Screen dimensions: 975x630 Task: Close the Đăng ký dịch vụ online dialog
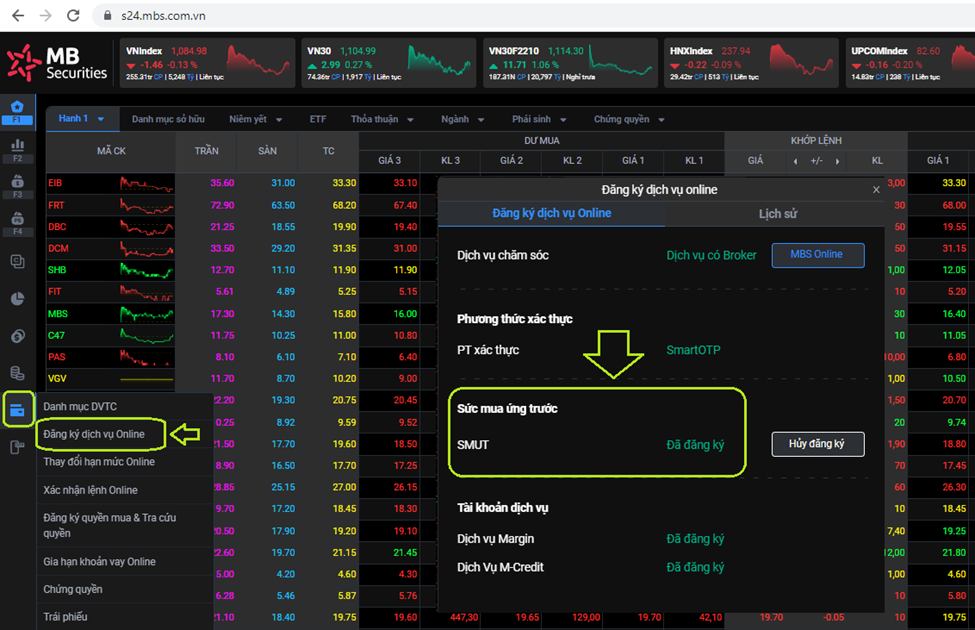876,190
